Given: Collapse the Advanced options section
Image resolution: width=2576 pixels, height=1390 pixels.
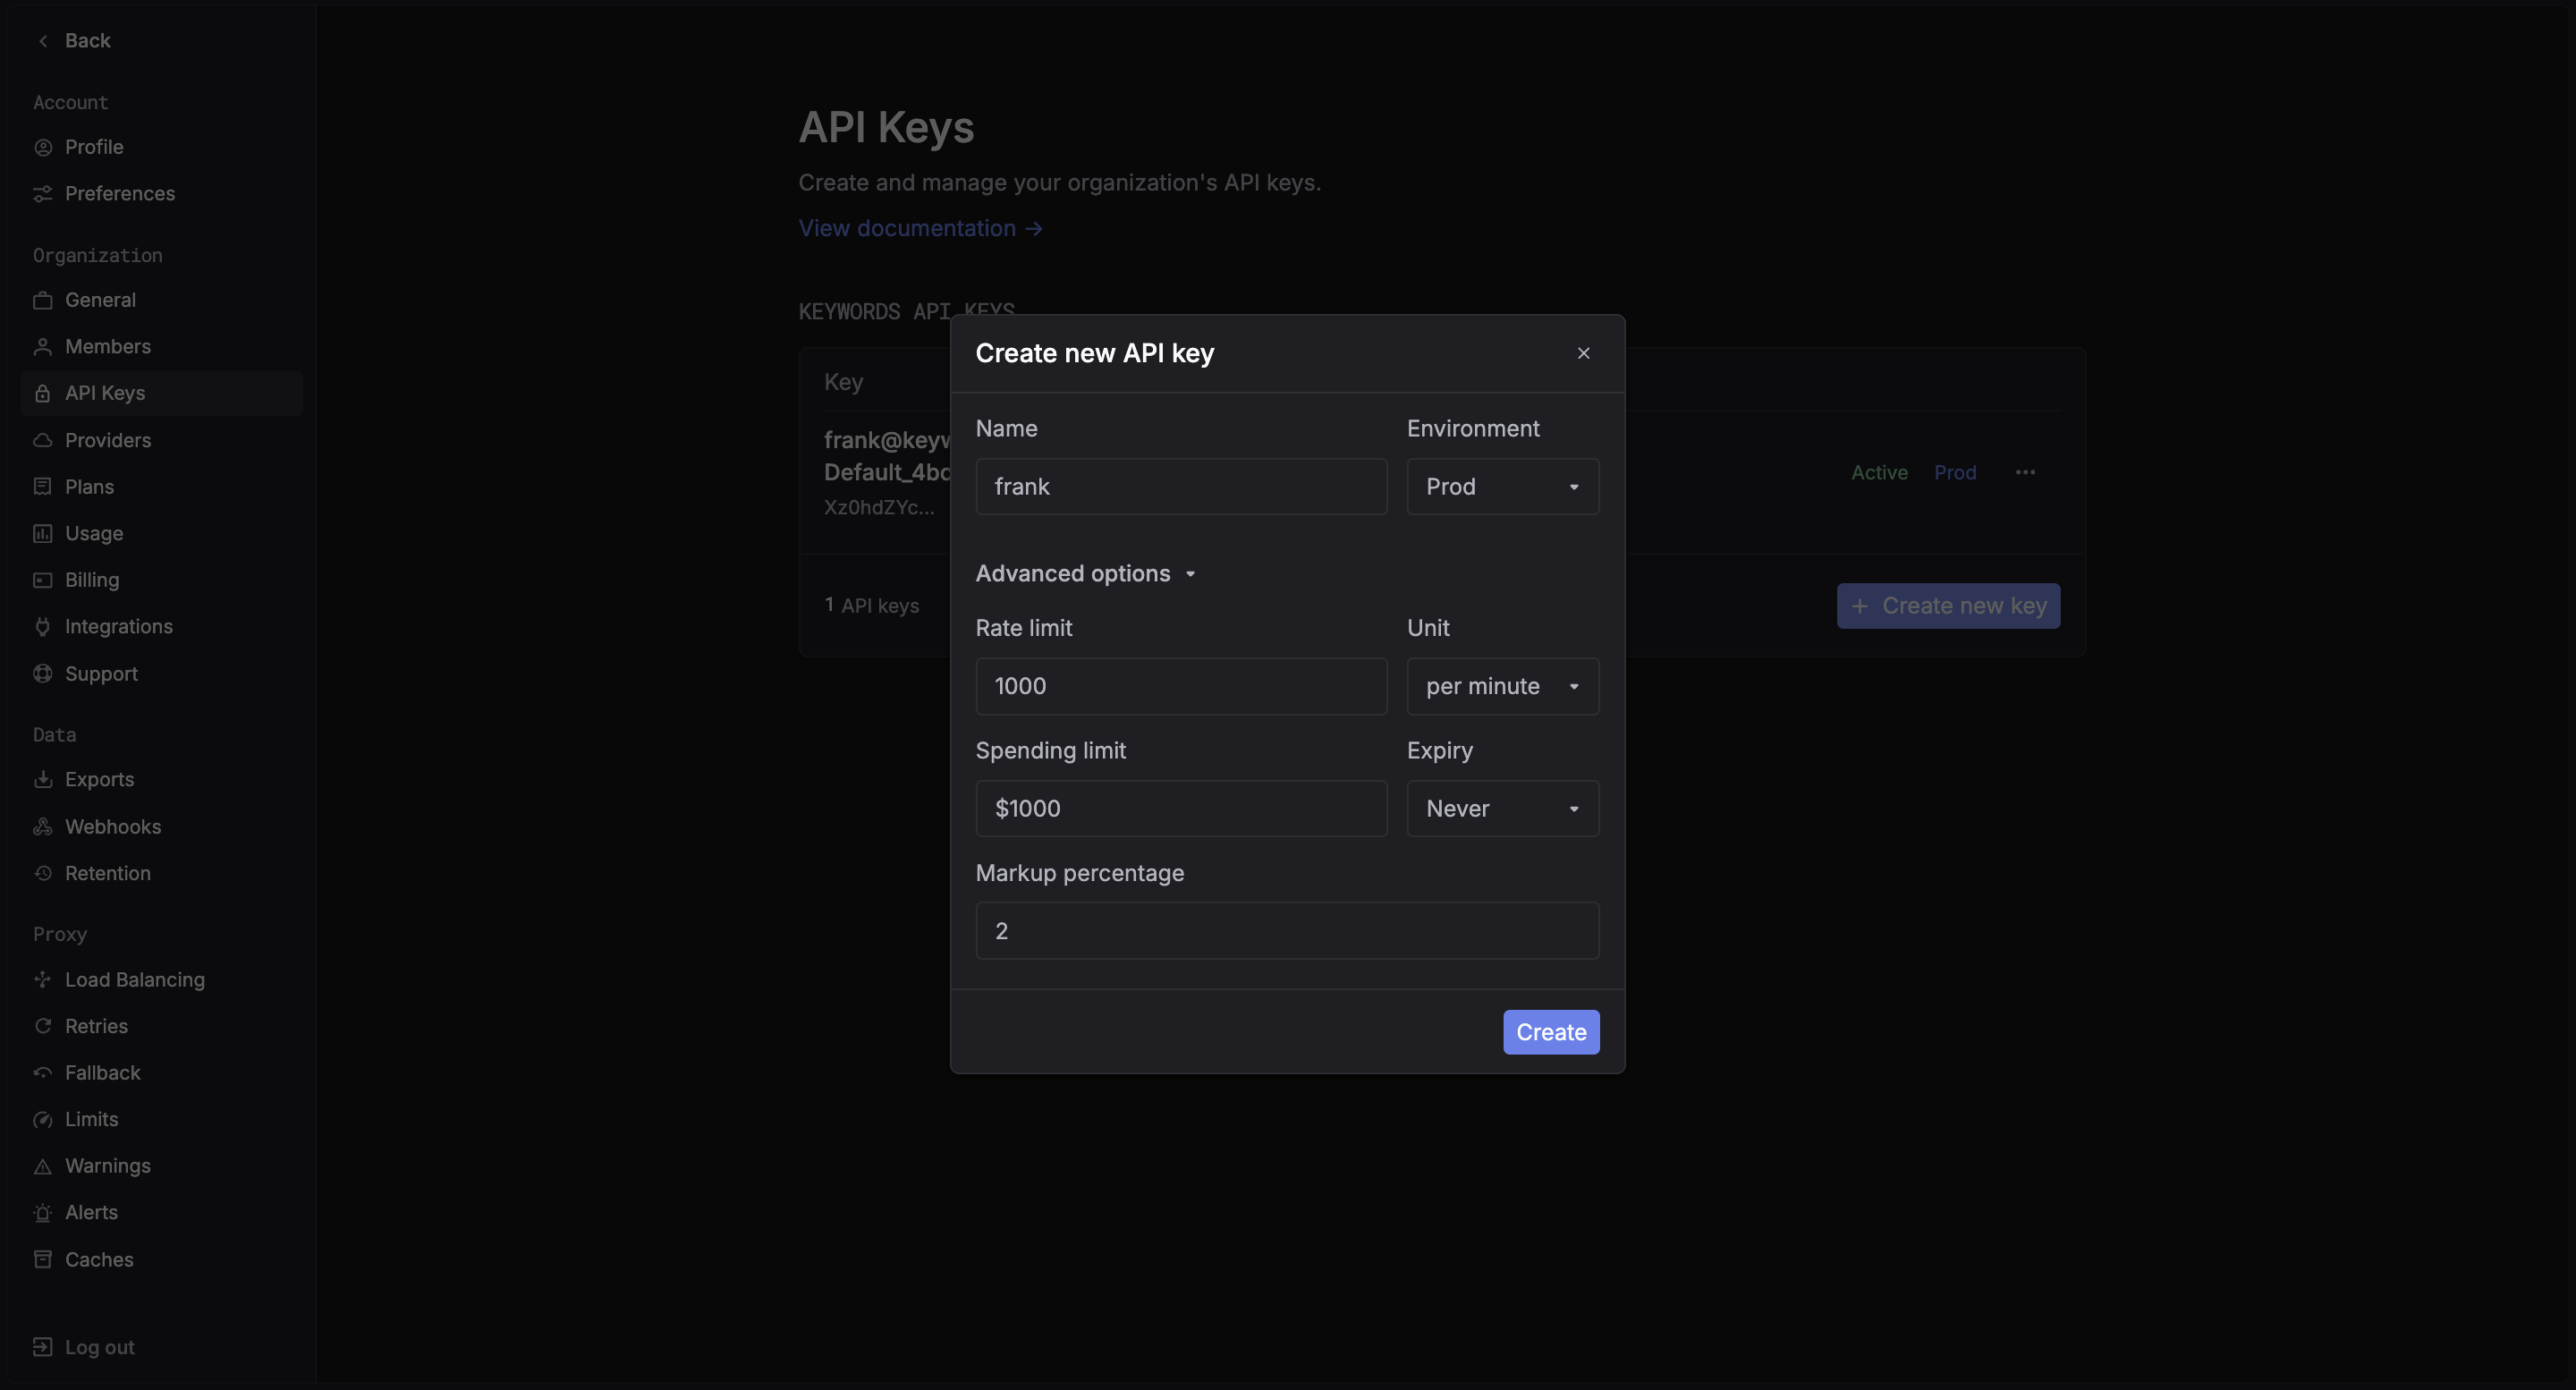Looking at the screenshot, I should tap(1085, 574).
